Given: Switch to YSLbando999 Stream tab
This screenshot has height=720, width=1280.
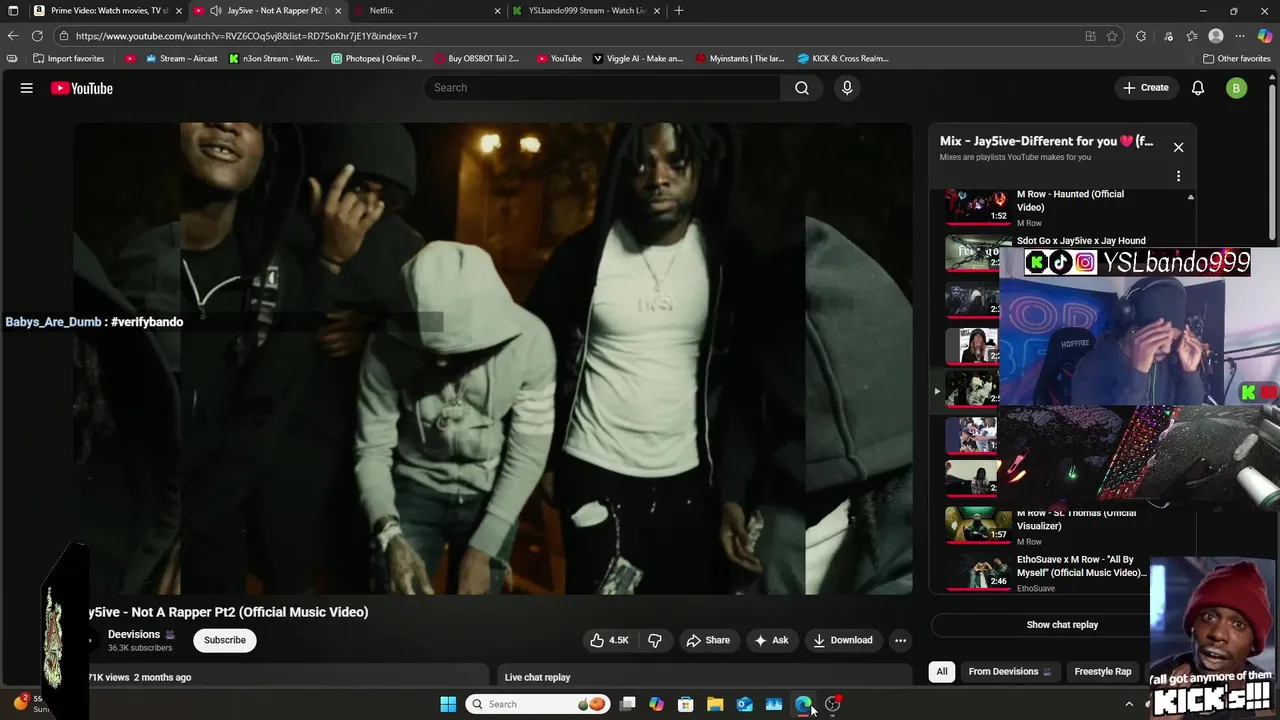Looking at the screenshot, I should [586, 11].
